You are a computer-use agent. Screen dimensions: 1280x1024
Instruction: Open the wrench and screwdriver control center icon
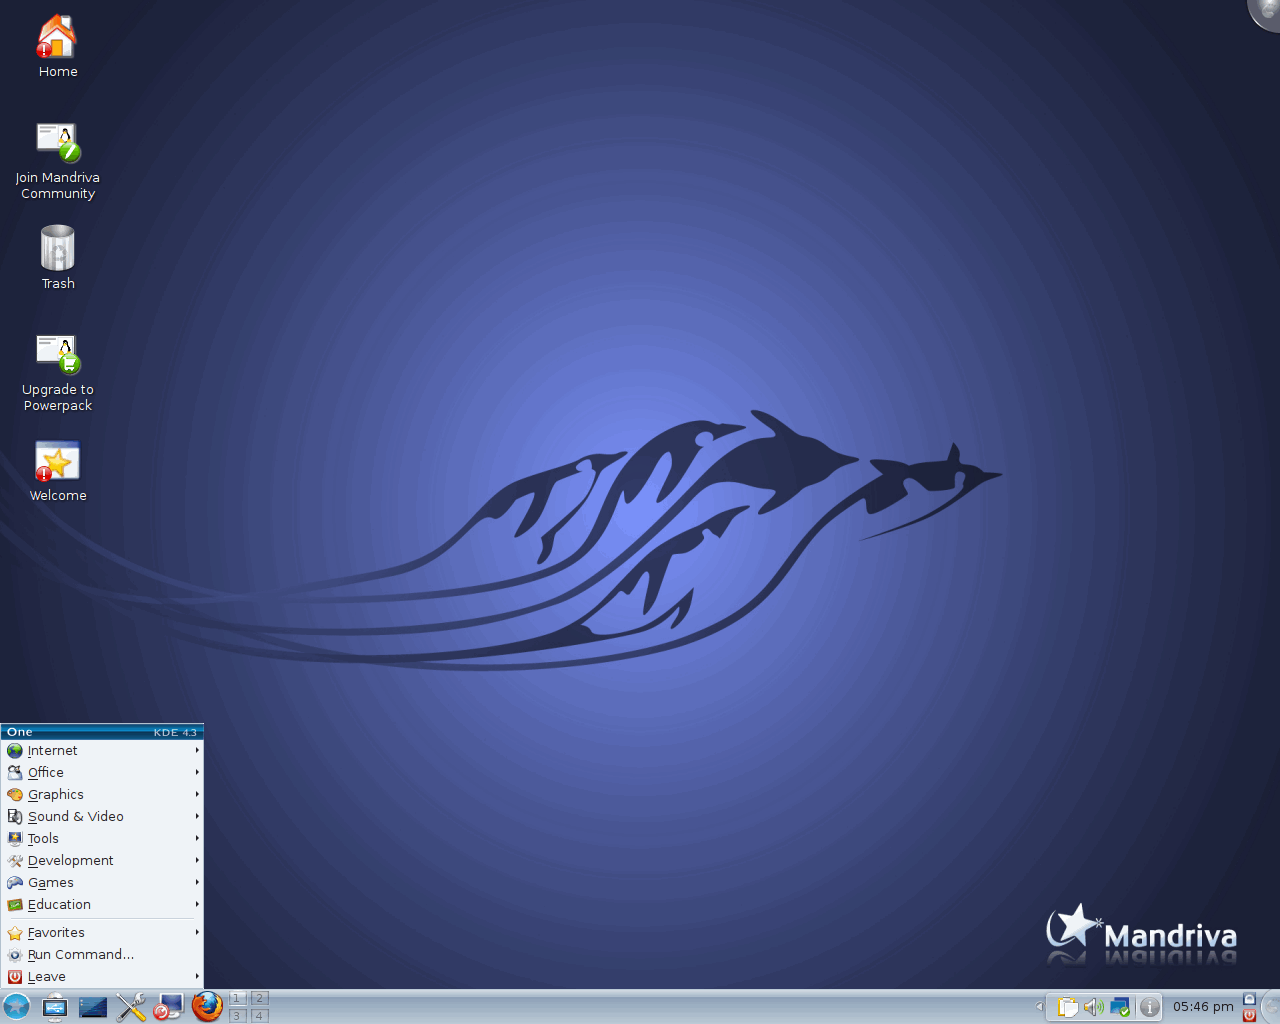131,1007
